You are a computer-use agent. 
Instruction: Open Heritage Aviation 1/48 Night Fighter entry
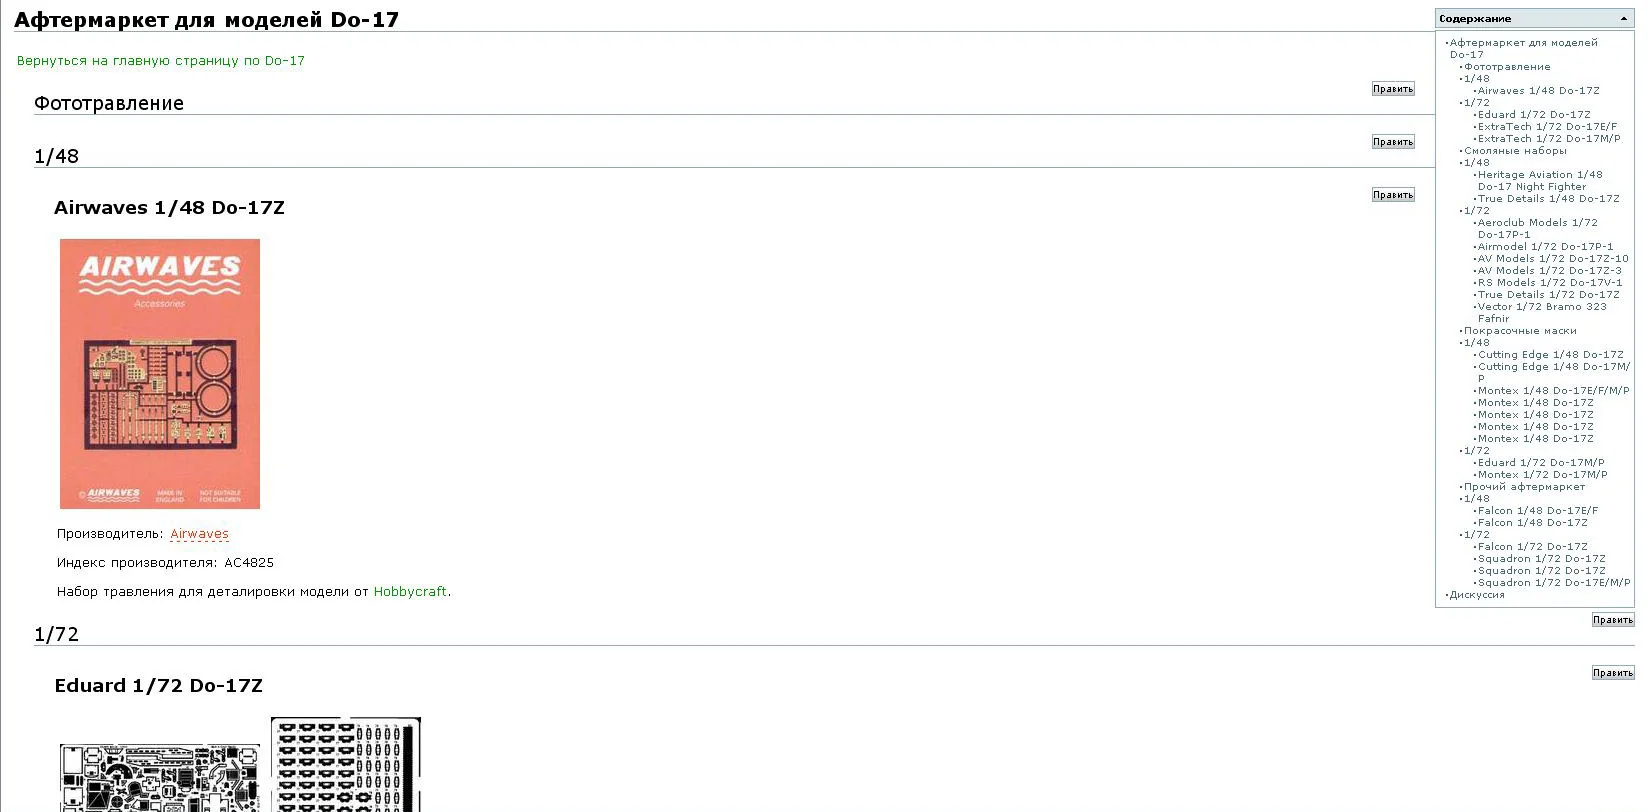pos(1540,181)
